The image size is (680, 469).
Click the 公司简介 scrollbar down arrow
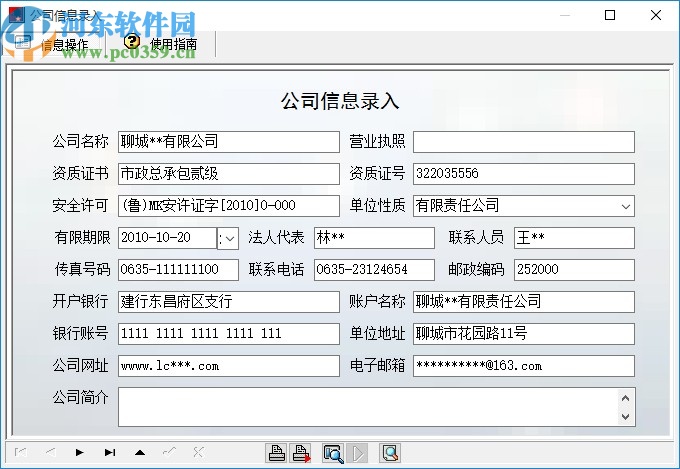point(625,417)
